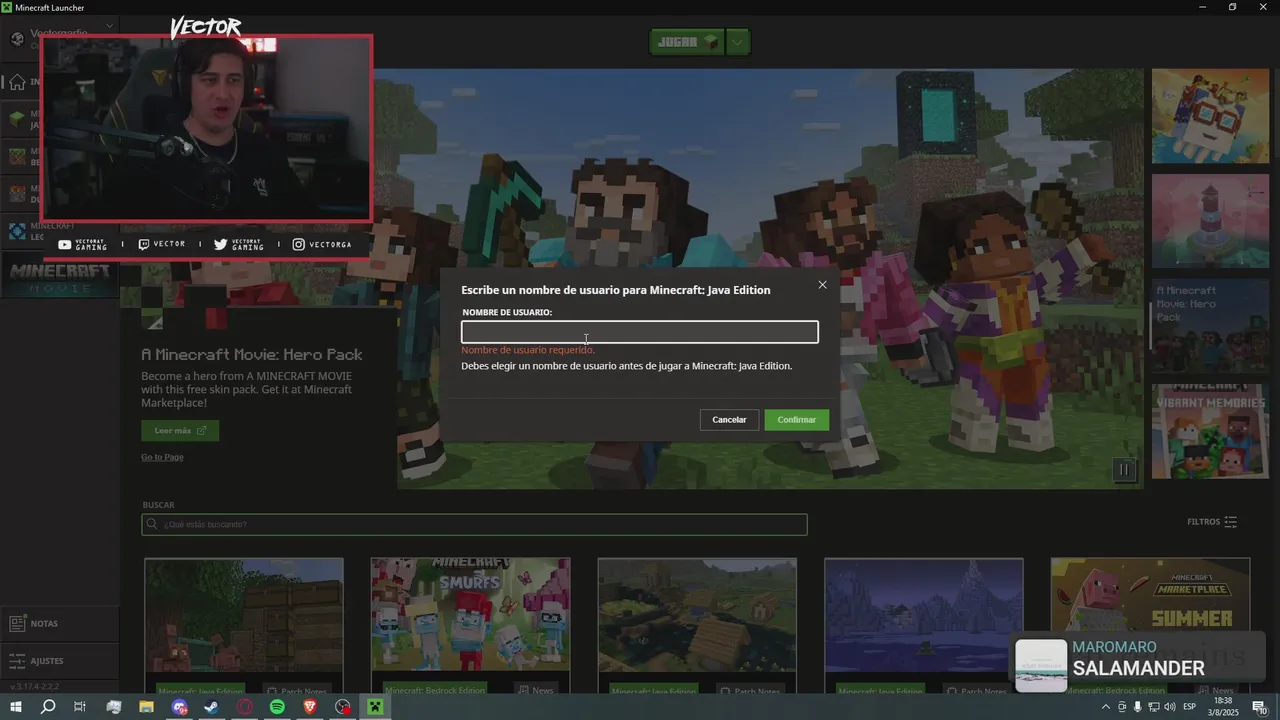The image size is (1280, 720).
Task: Open the Minecraft Movie sidebar banner
Action: tap(58, 277)
